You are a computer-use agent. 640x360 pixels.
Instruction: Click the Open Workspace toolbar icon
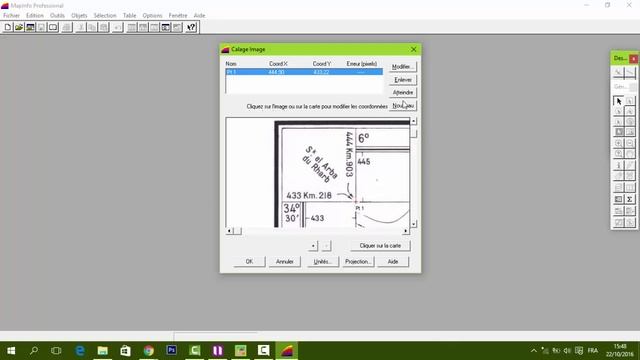(x=30, y=27)
